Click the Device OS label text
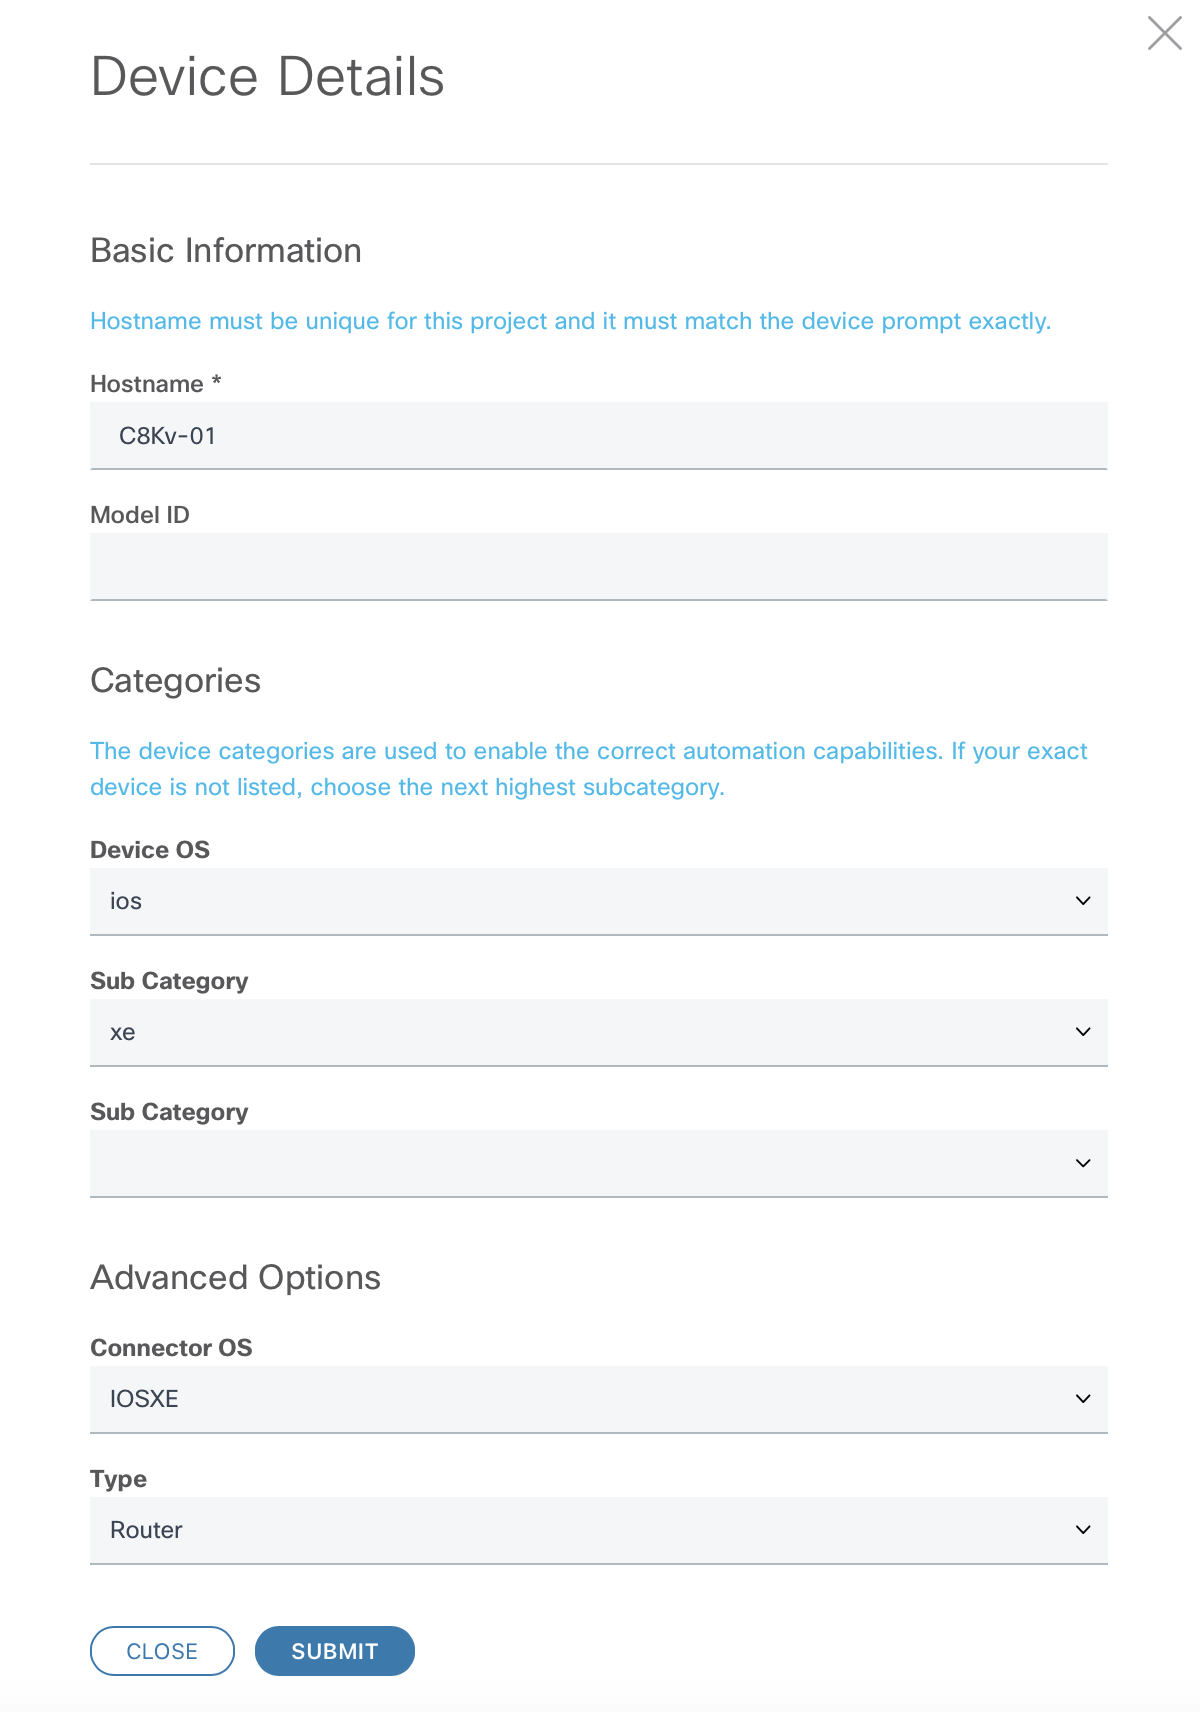This screenshot has width=1200, height=1712. [150, 850]
